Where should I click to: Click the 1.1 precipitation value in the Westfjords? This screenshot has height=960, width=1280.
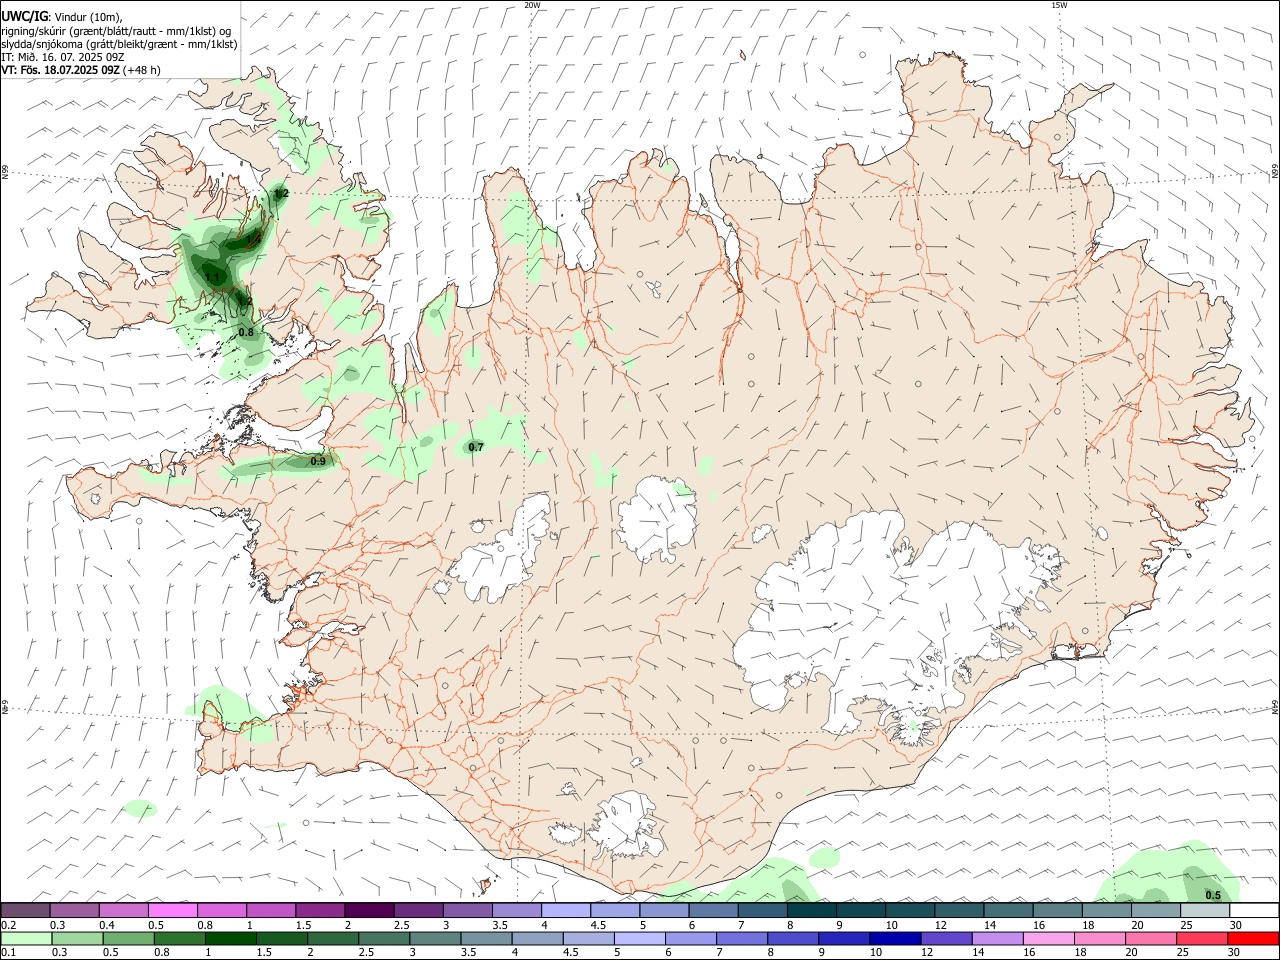pyautogui.click(x=212, y=277)
